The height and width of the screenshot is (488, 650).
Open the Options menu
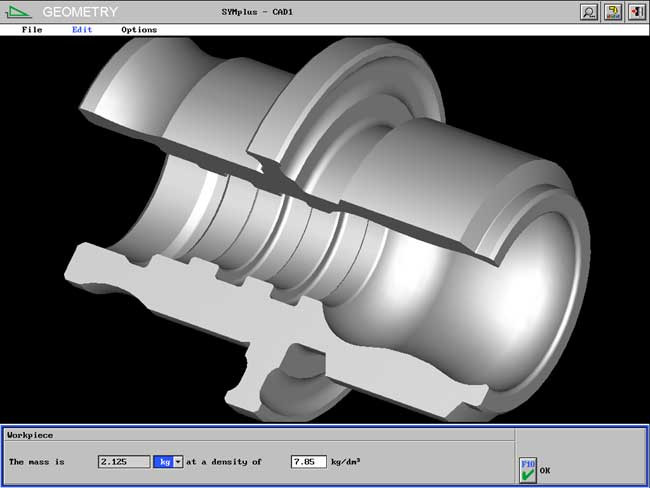(139, 30)
